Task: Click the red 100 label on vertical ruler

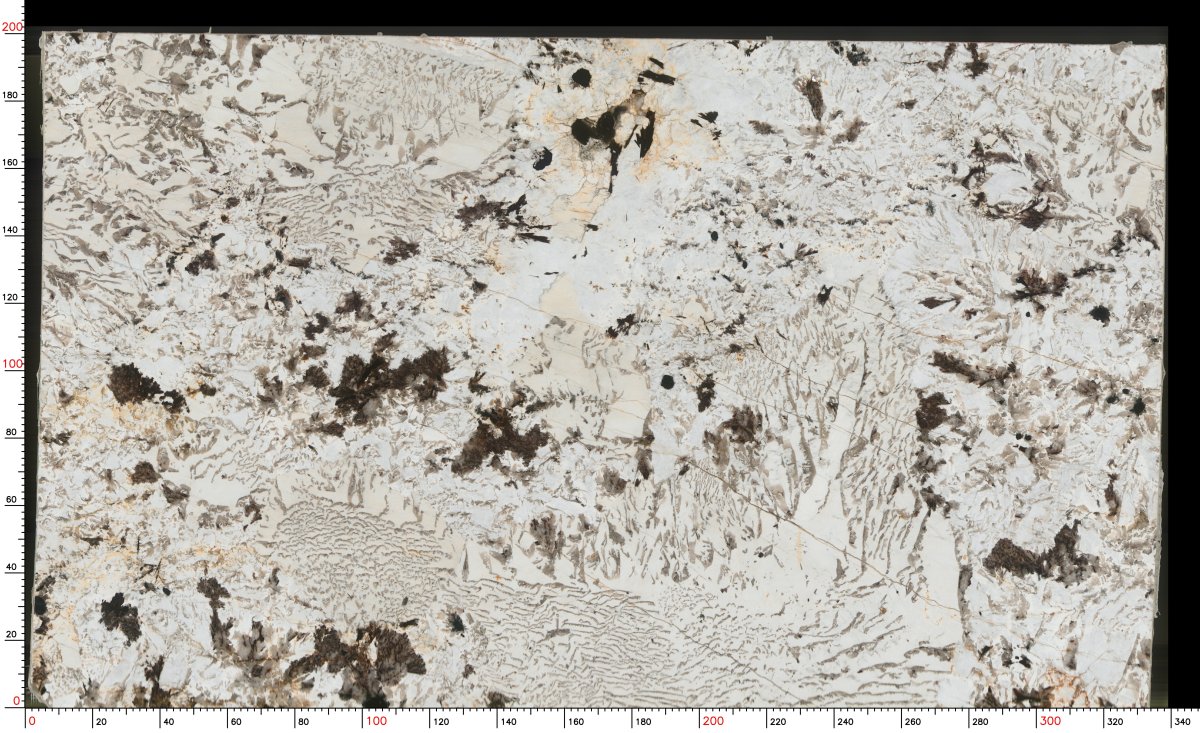Action: click(12, 365)
